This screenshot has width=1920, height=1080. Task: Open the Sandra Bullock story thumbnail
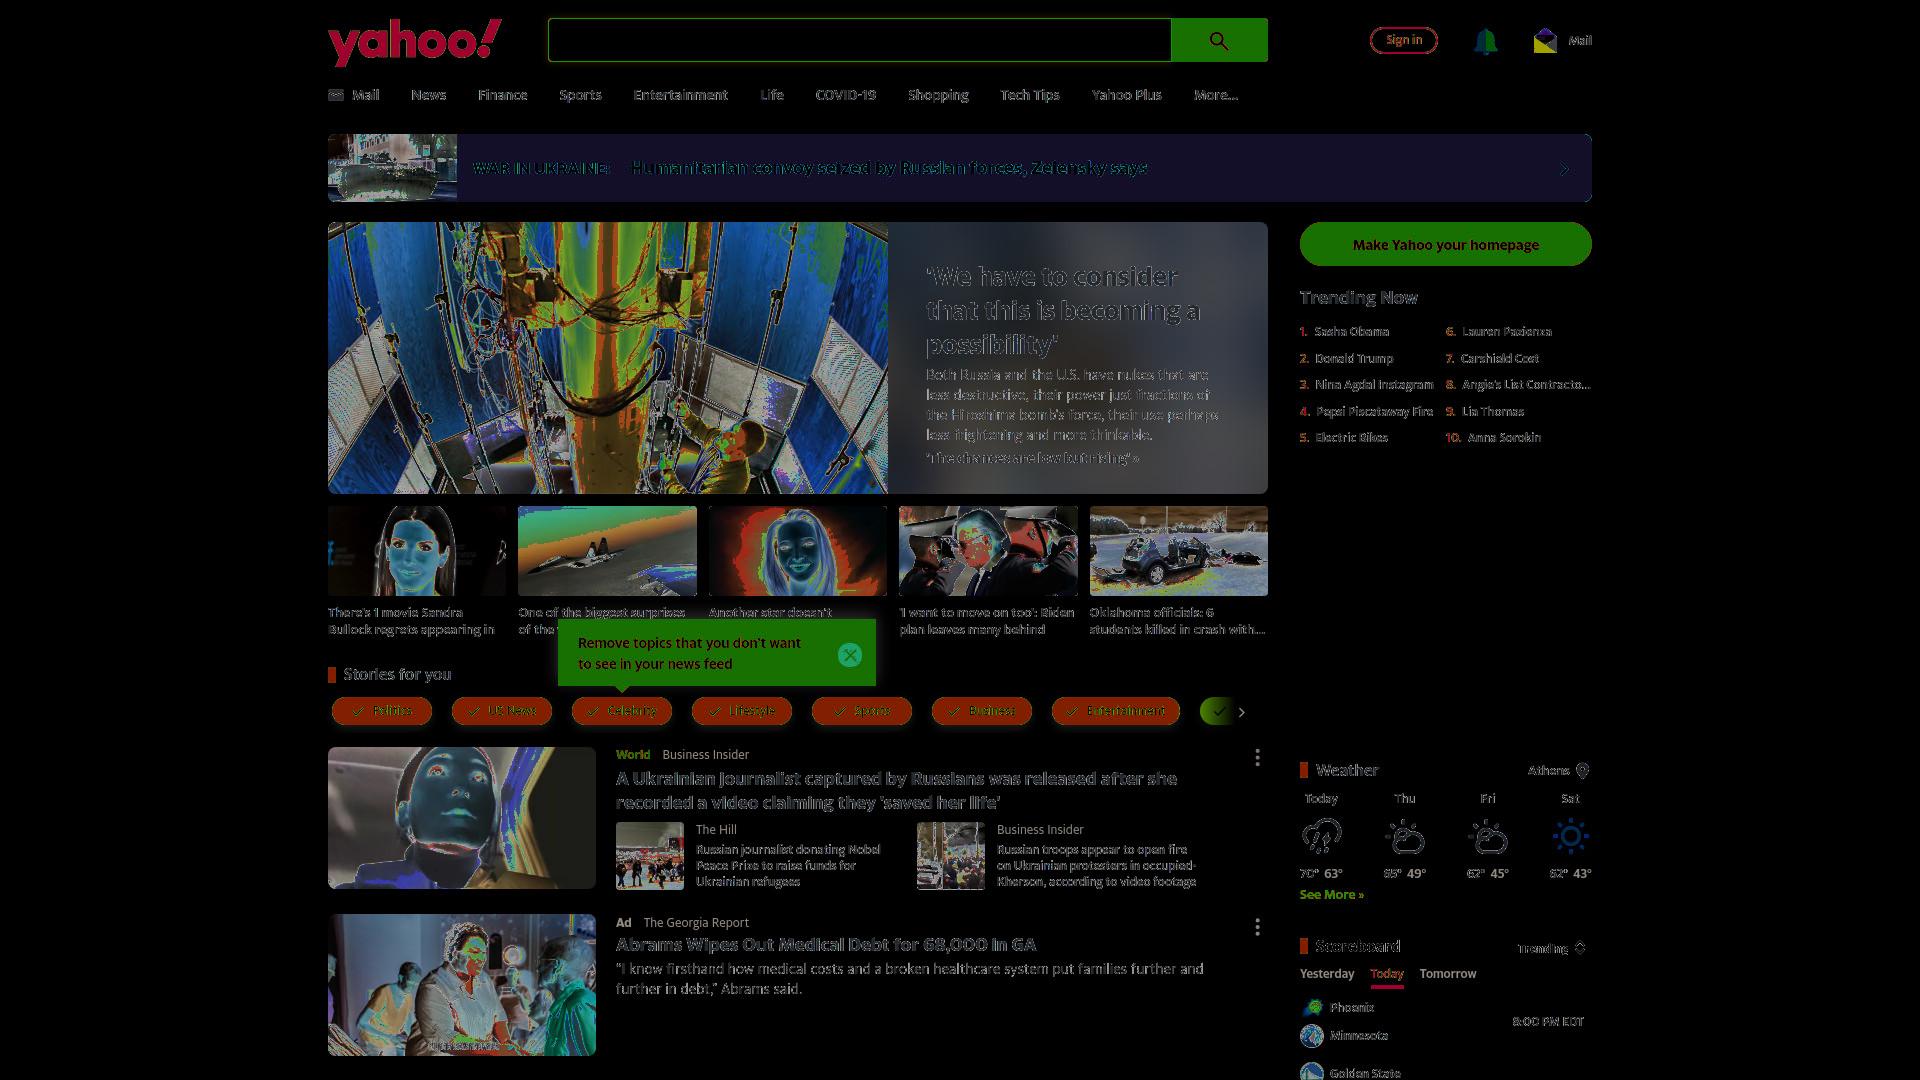point(417,551)
